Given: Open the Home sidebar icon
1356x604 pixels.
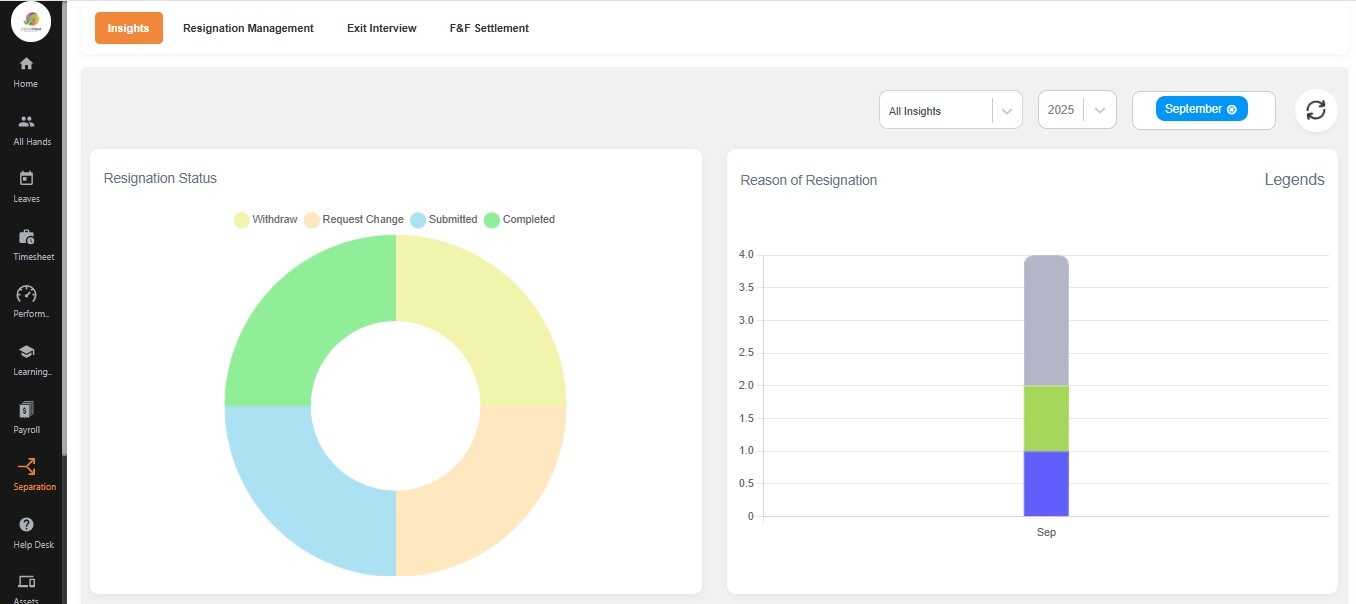Looking at the screenshot, I should (x=26, y=64).
